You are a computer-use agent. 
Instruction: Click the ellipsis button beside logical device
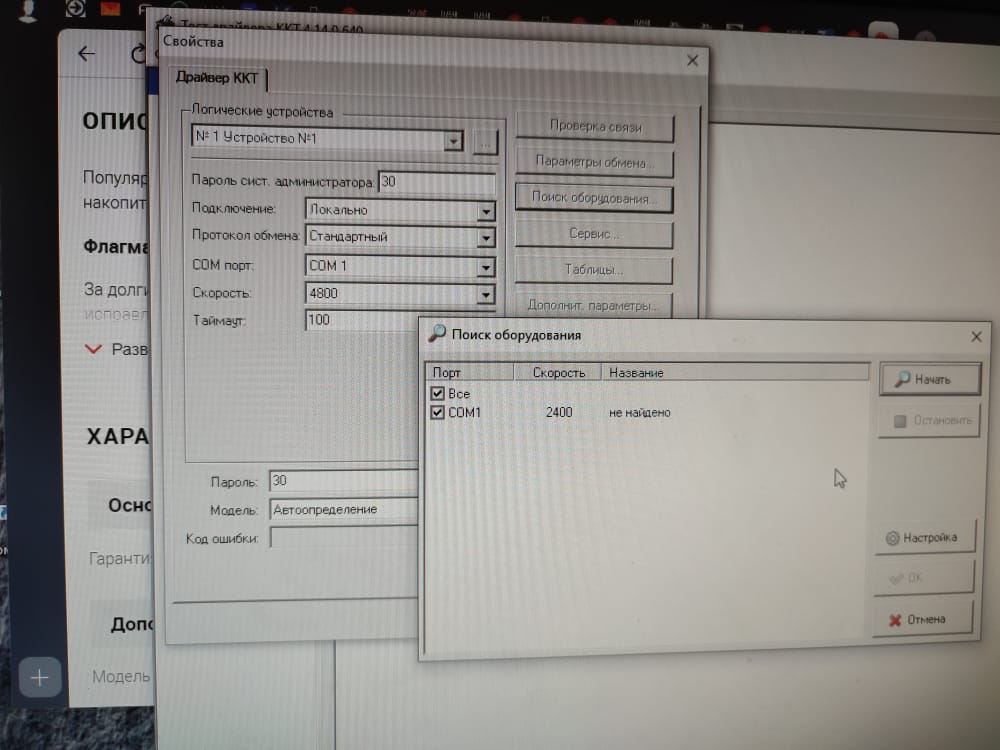point(485,141)
